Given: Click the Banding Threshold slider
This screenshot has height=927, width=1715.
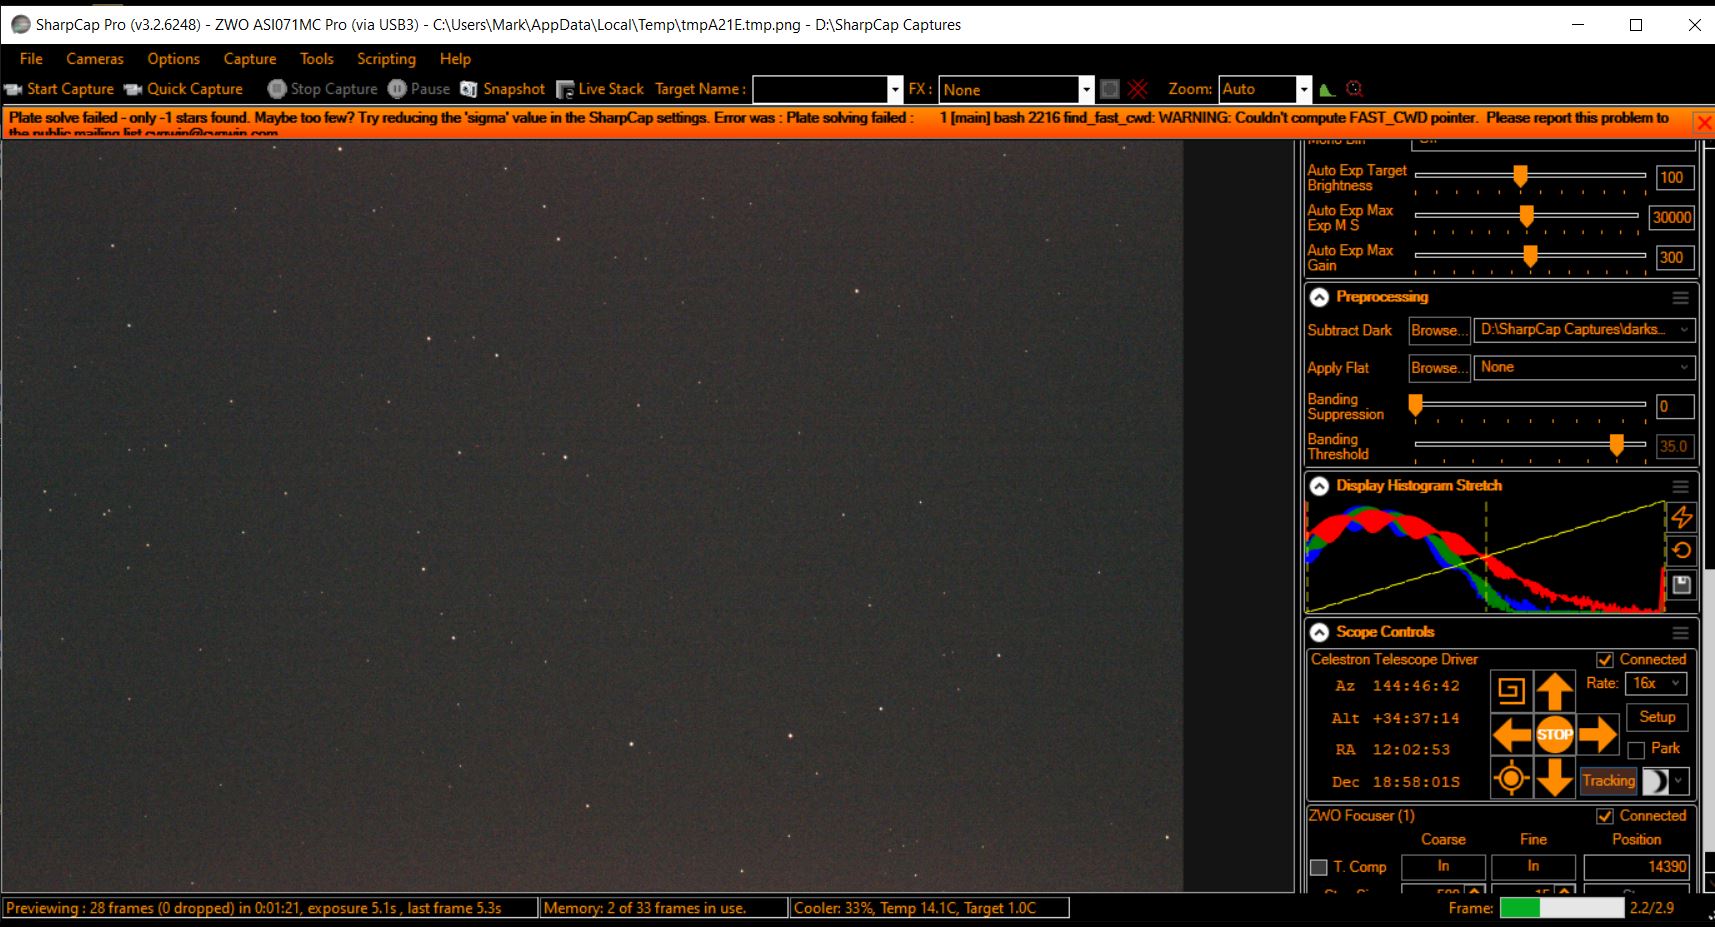Looking at the screenshot, I should tap(1530, 445).
